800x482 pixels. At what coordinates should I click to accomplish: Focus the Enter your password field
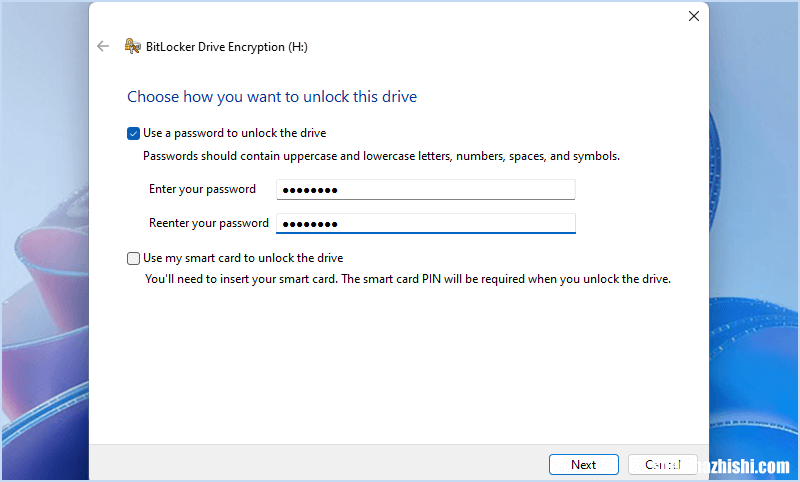426,190
